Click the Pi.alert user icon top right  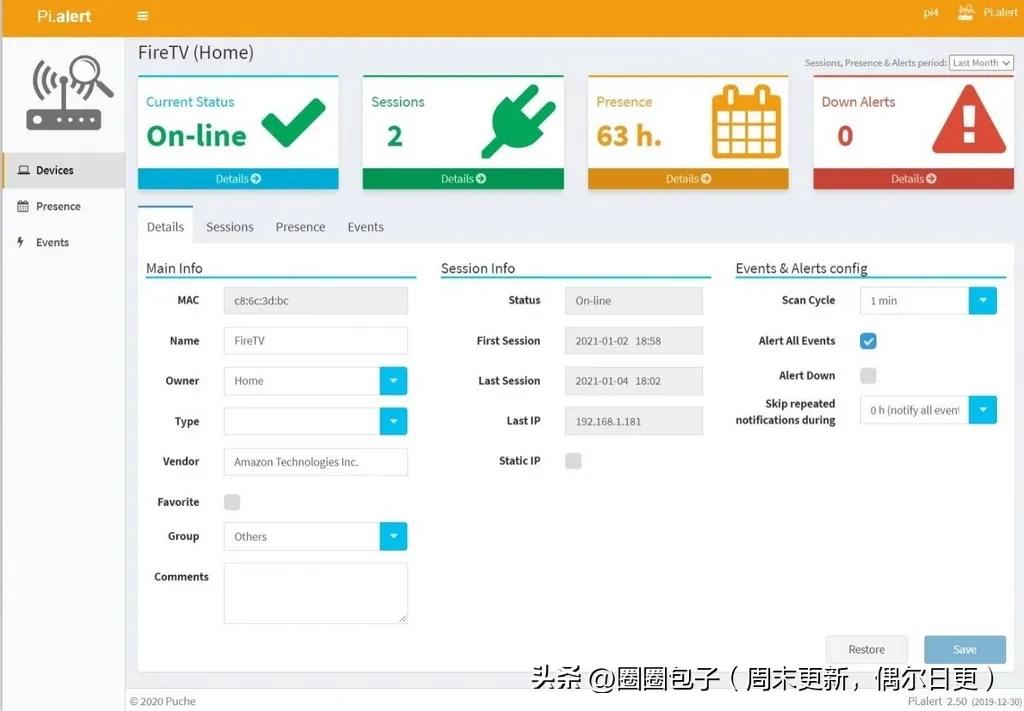pos(966,12)
